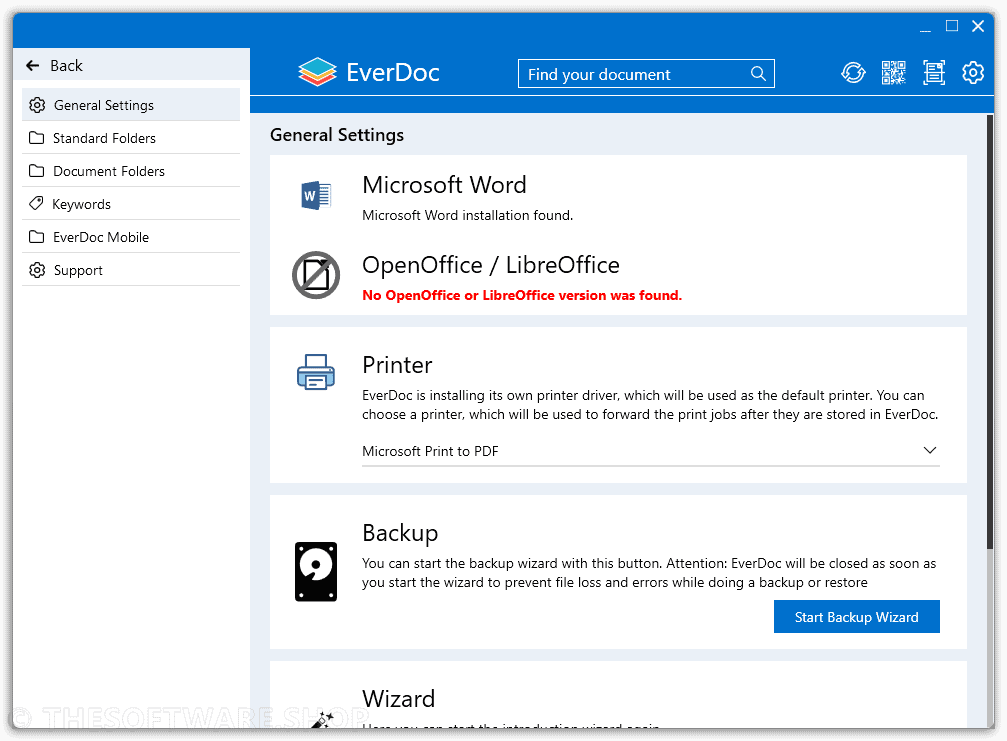Click the Backup hard drive icon
Screen dimensions: 1007x741
click(x=316, y=571)
